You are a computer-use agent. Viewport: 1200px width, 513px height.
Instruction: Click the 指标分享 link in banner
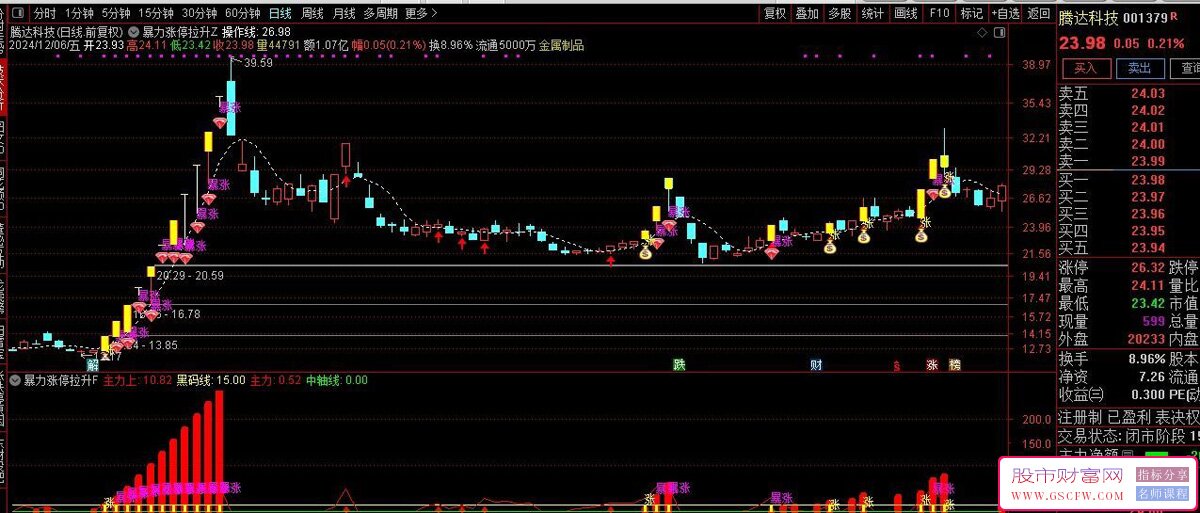[x=1162, y=475]
